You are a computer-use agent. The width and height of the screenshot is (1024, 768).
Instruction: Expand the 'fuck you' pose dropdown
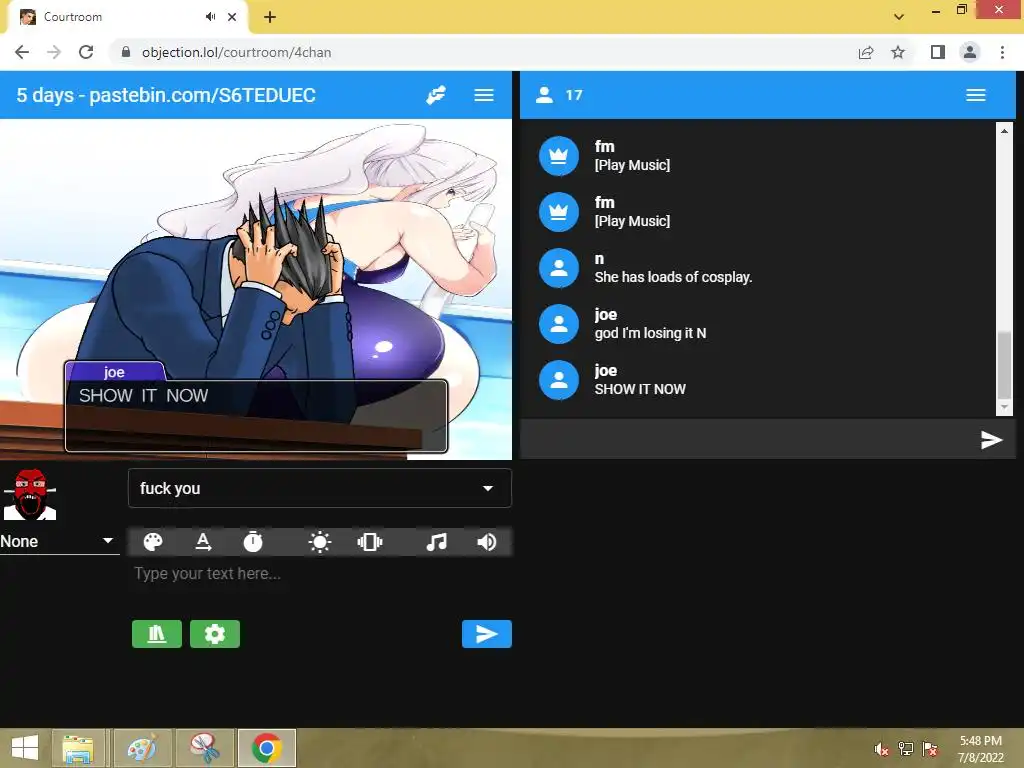click(x=320, y=488)
